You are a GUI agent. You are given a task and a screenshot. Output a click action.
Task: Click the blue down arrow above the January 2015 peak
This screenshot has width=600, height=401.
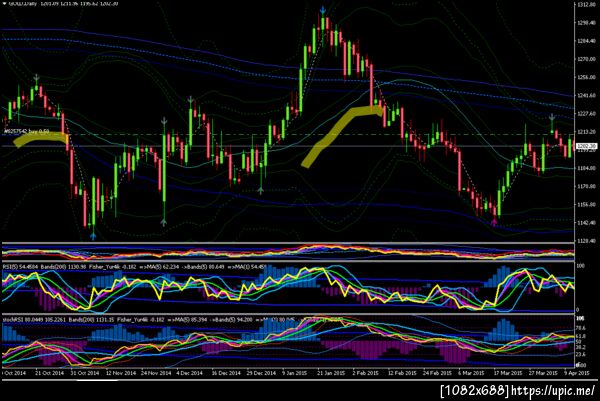point(323,10)
